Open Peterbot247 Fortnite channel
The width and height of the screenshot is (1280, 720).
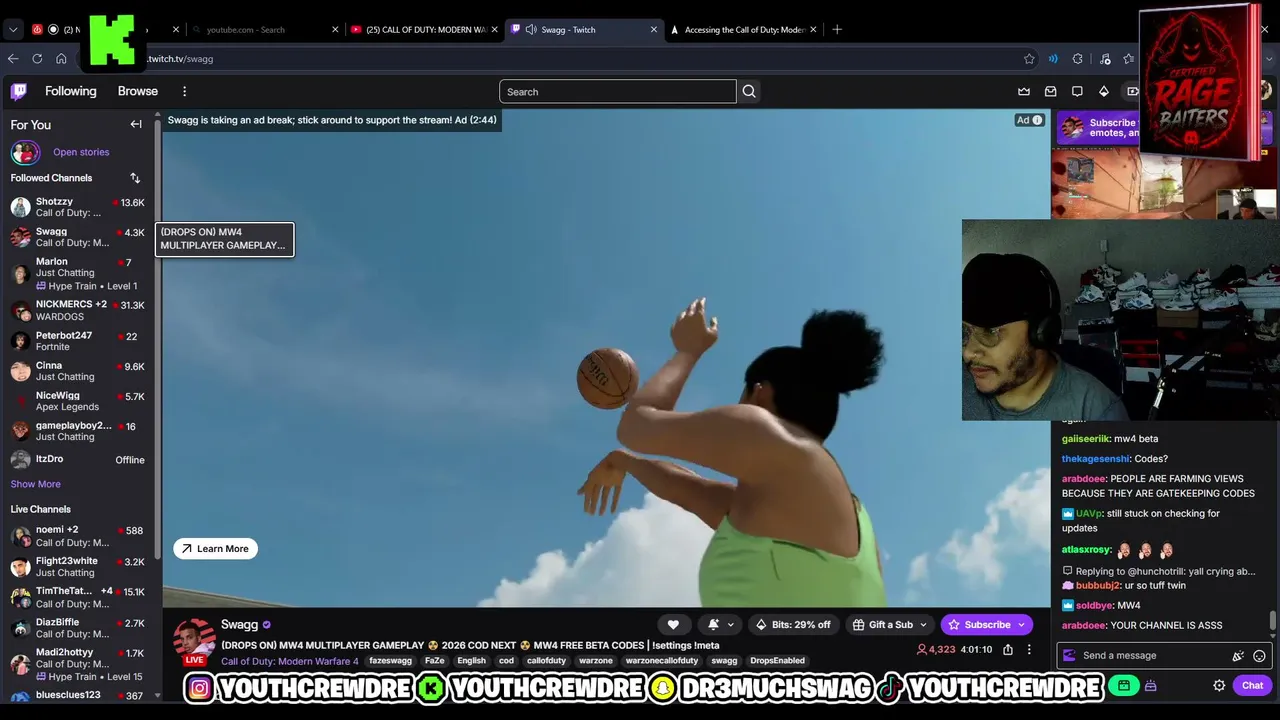click(78, 341)
